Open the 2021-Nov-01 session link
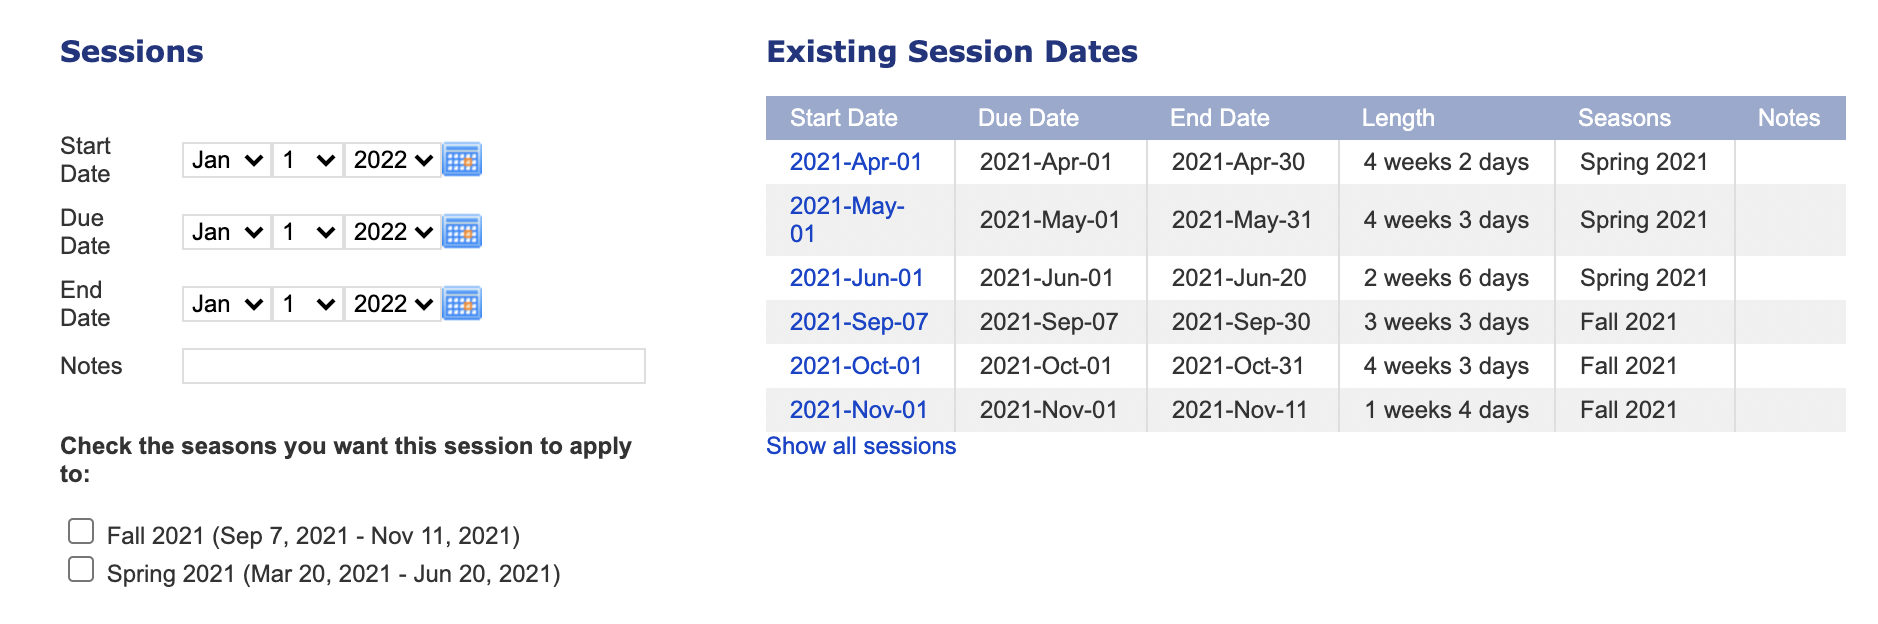The width and height of the screenshot is (1878, 624). click(x=858, y=409)
